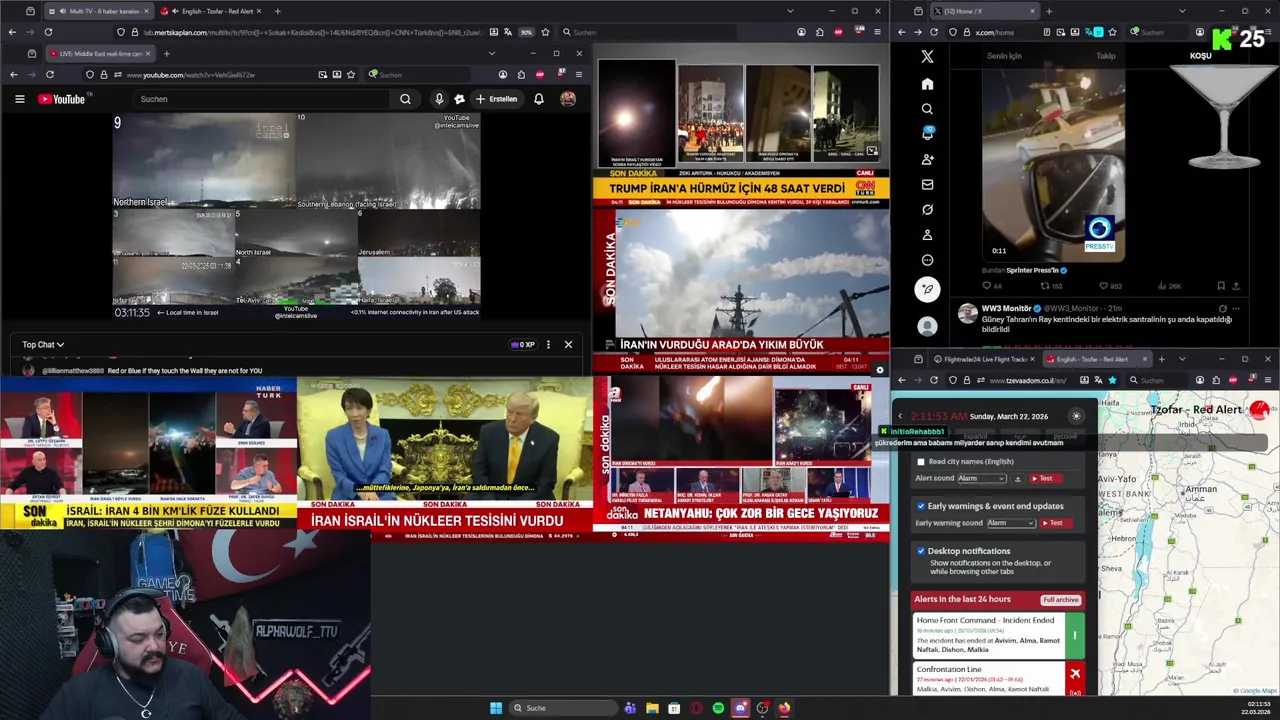Open the YouTube account avatar menu

pos(568,99)
